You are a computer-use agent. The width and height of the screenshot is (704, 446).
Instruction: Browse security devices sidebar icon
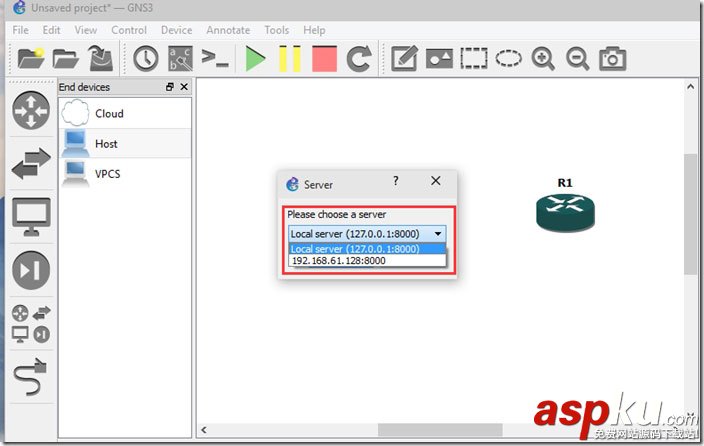(31, 270)
